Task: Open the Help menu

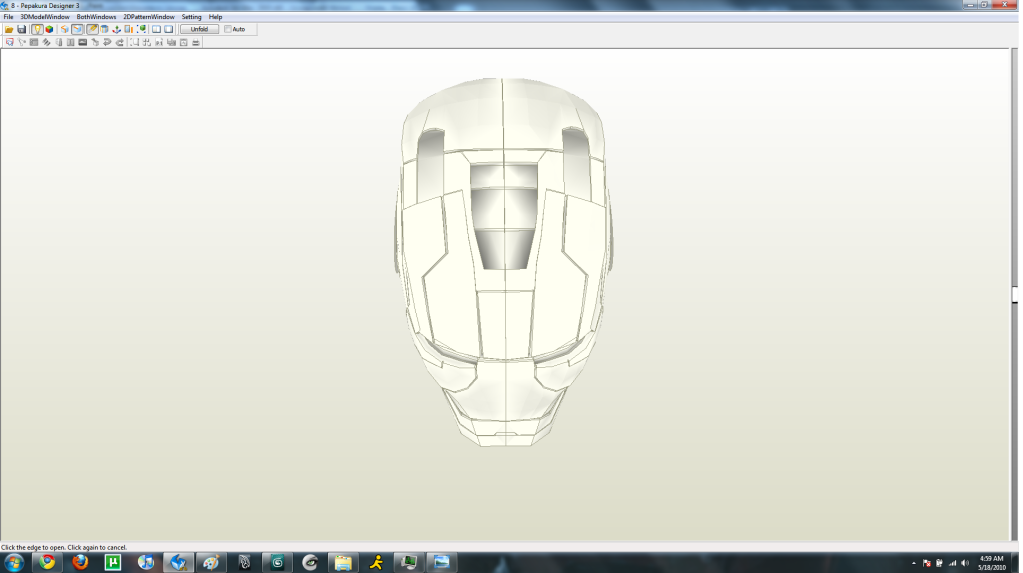Action: point(215,17)
